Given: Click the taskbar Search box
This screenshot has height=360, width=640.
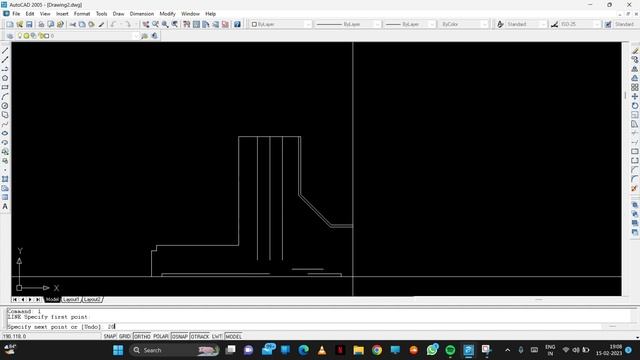Looking at the screenshot, I should 175,350.
